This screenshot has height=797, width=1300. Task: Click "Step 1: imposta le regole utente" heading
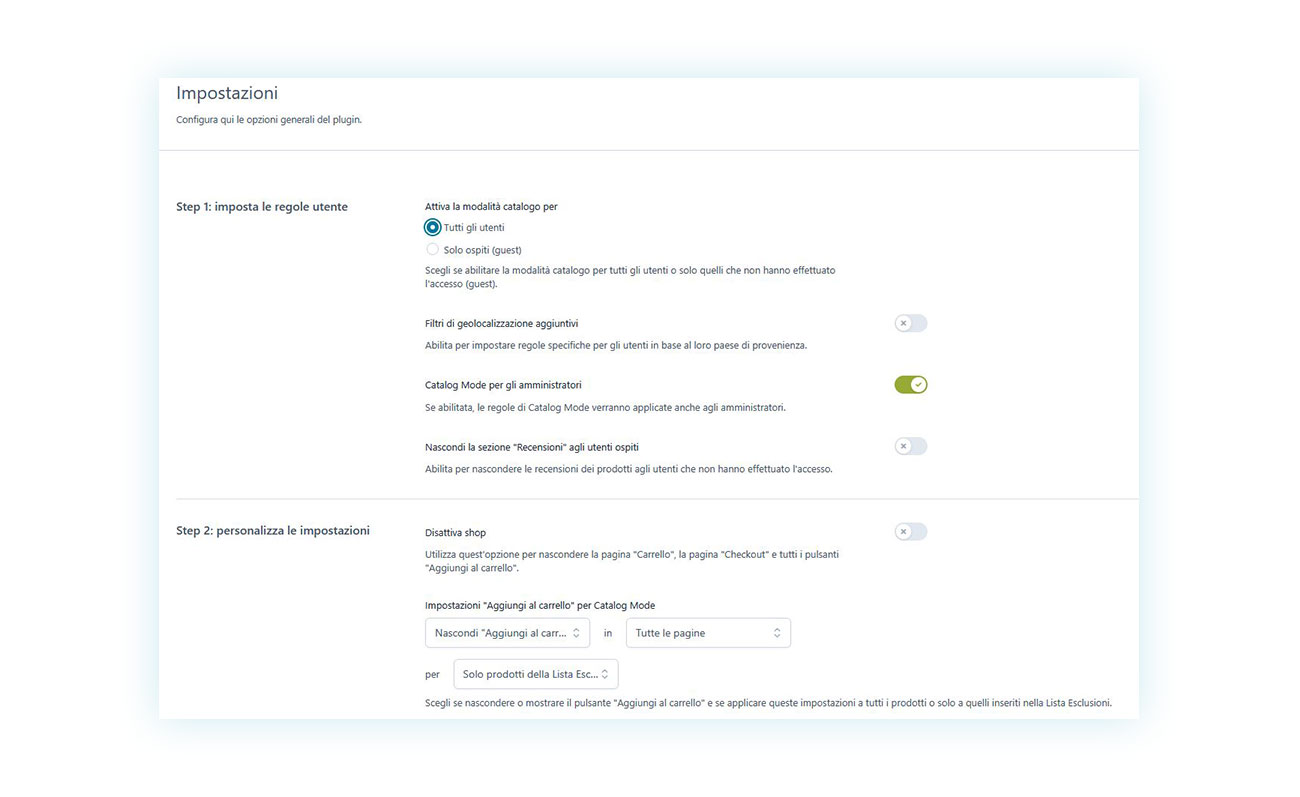[262, 207]
